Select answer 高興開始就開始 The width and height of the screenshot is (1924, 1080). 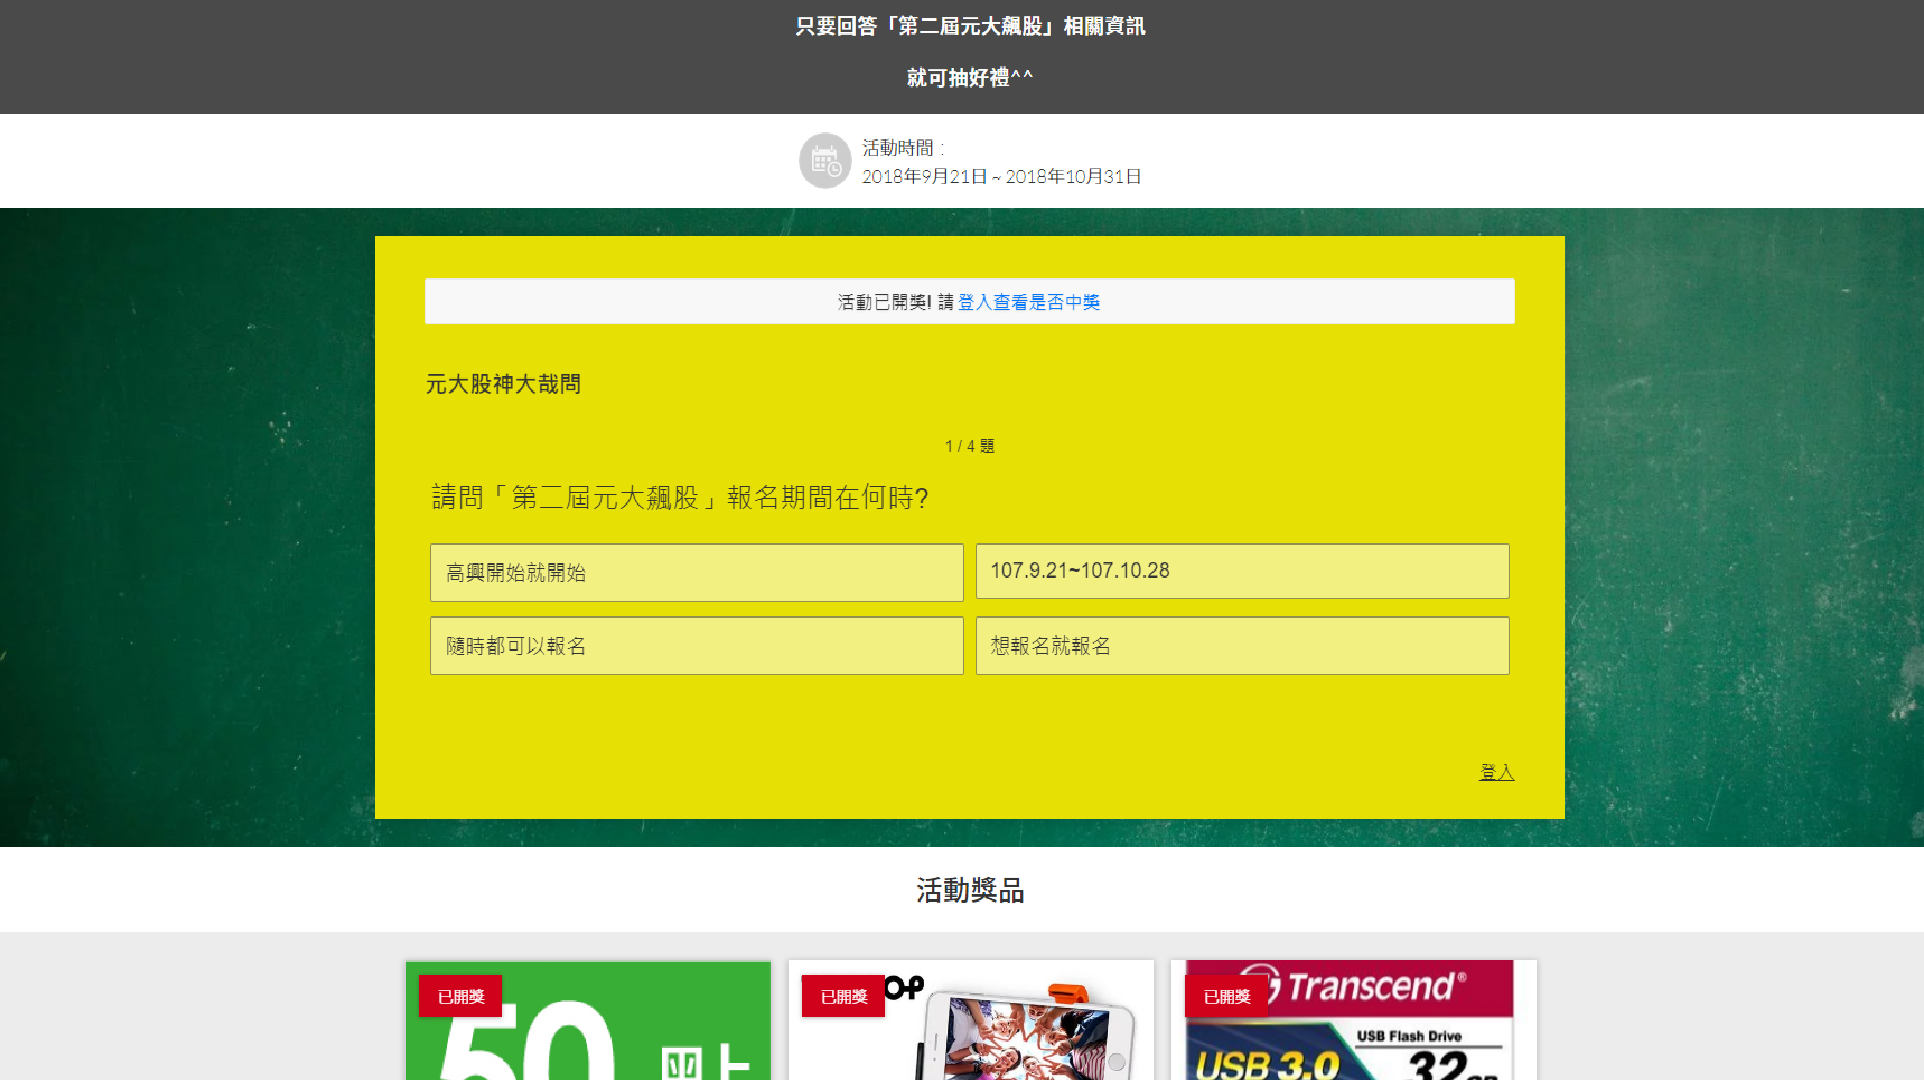click(696, 573)
